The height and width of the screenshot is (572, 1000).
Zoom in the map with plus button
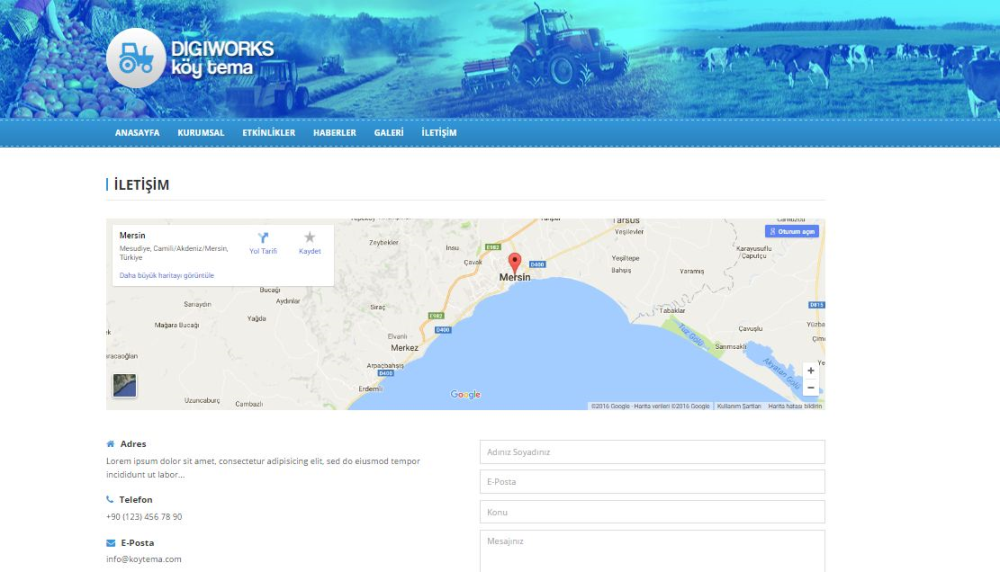click(811, 370)
